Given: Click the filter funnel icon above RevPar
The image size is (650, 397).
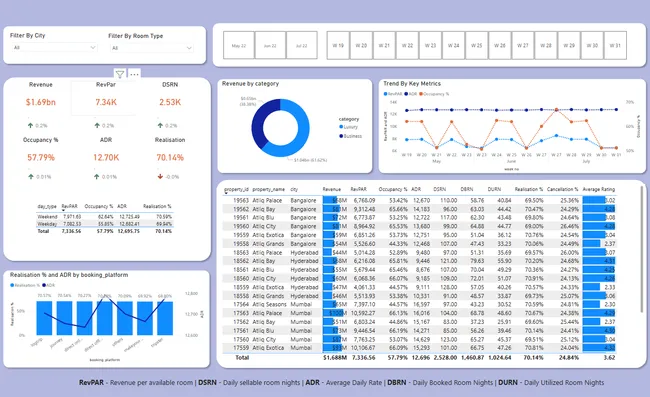Looking at the screenshot, I should pyautogui.click(x=120, y=75).
